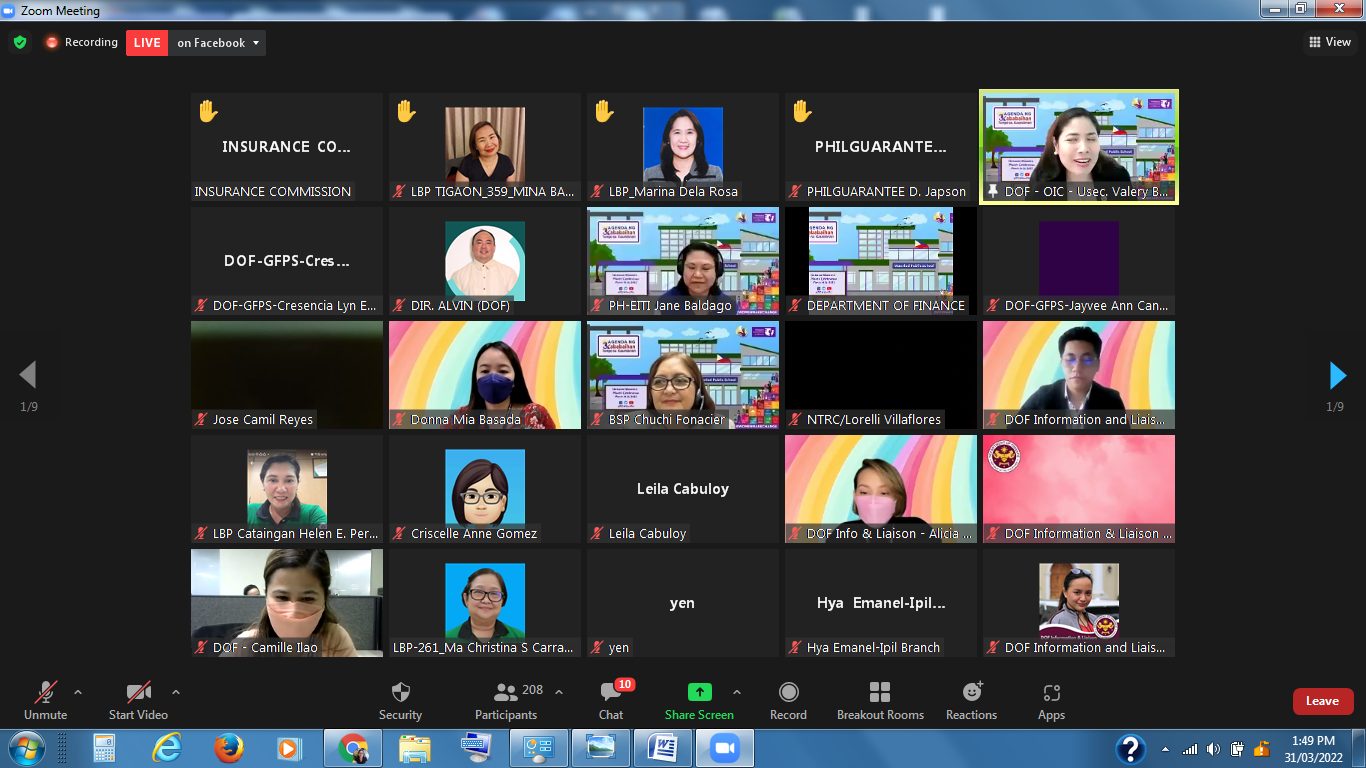Select the DOF - Camille Ilao video tile
The image size is (1366, 768).
pyautogui.click(x=287, y=603)
